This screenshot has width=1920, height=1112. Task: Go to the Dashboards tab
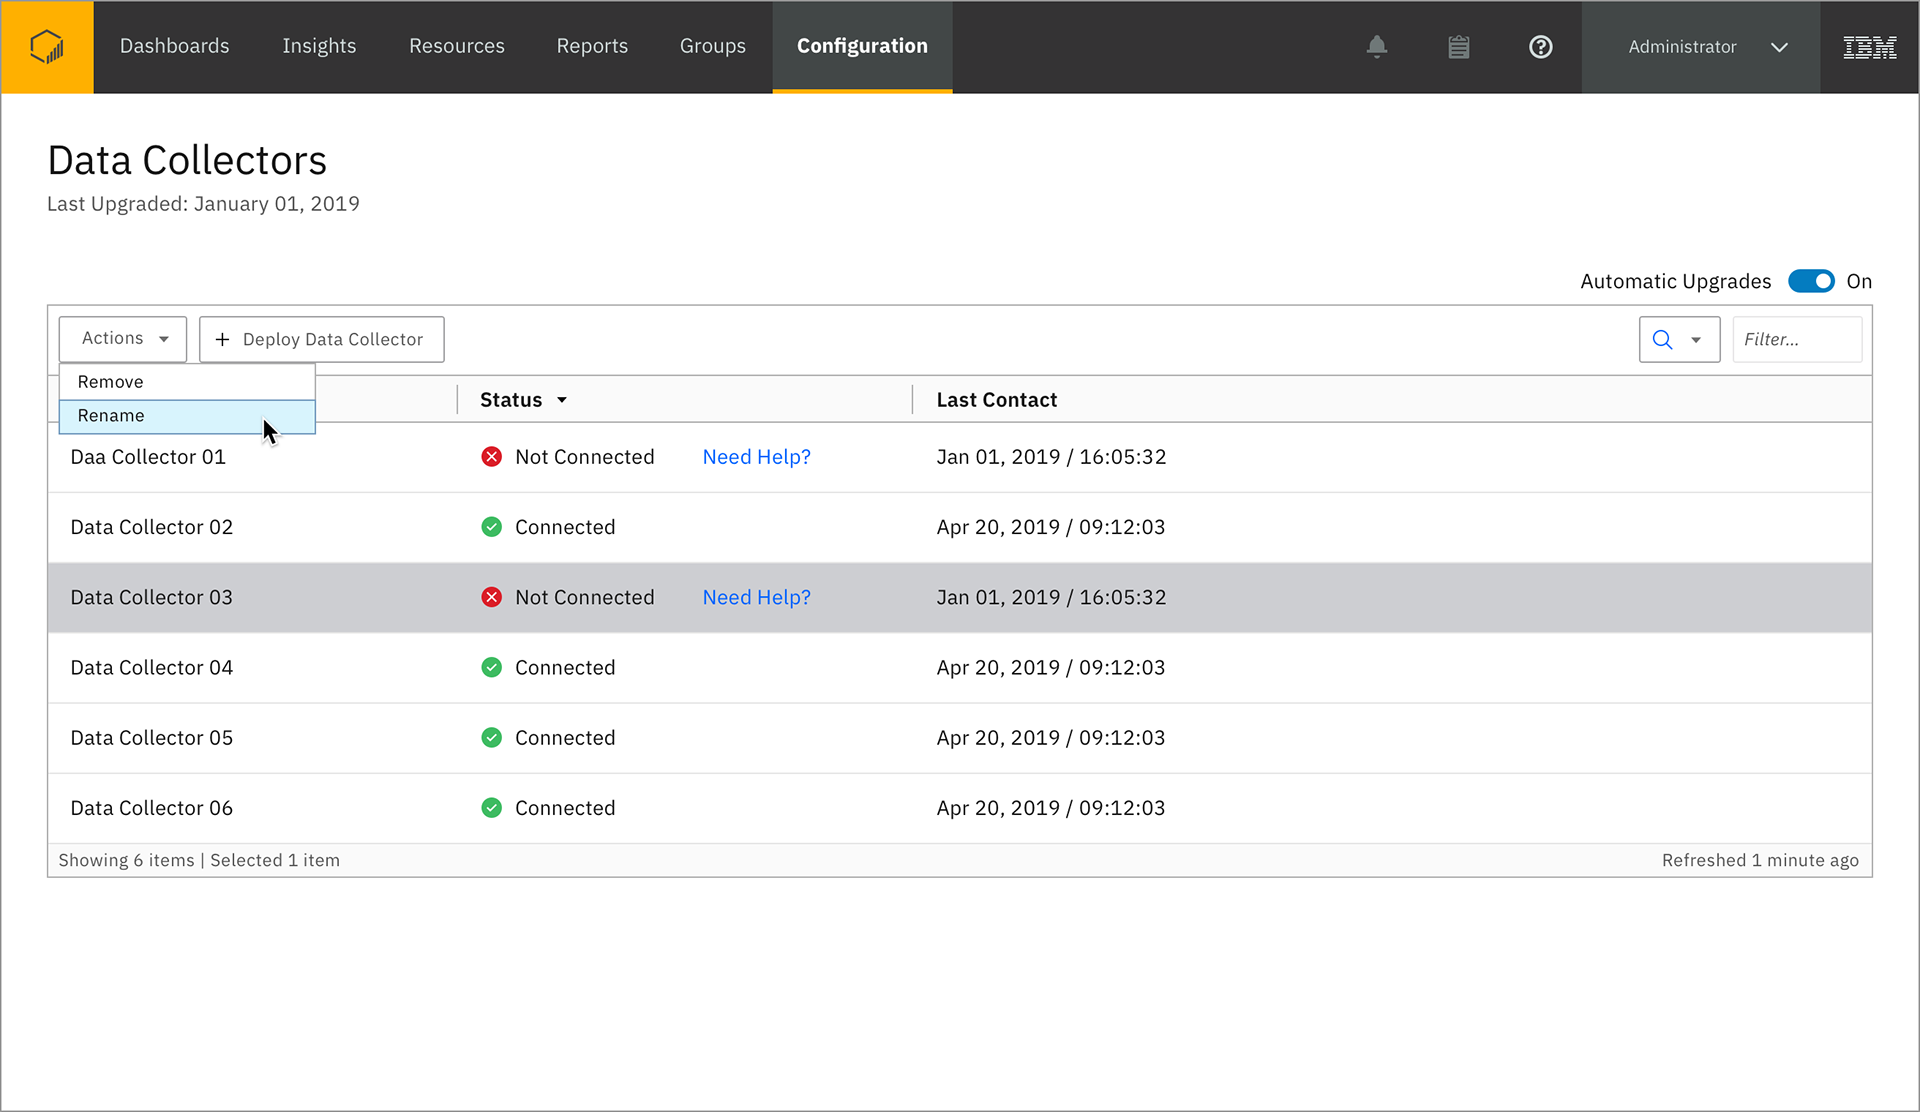point(174,46)
